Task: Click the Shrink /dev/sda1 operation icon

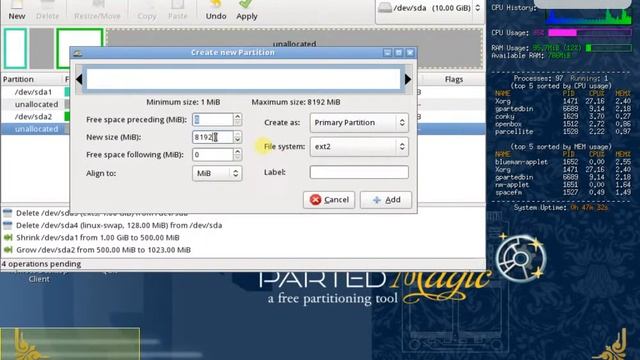Action: (8, 238)
